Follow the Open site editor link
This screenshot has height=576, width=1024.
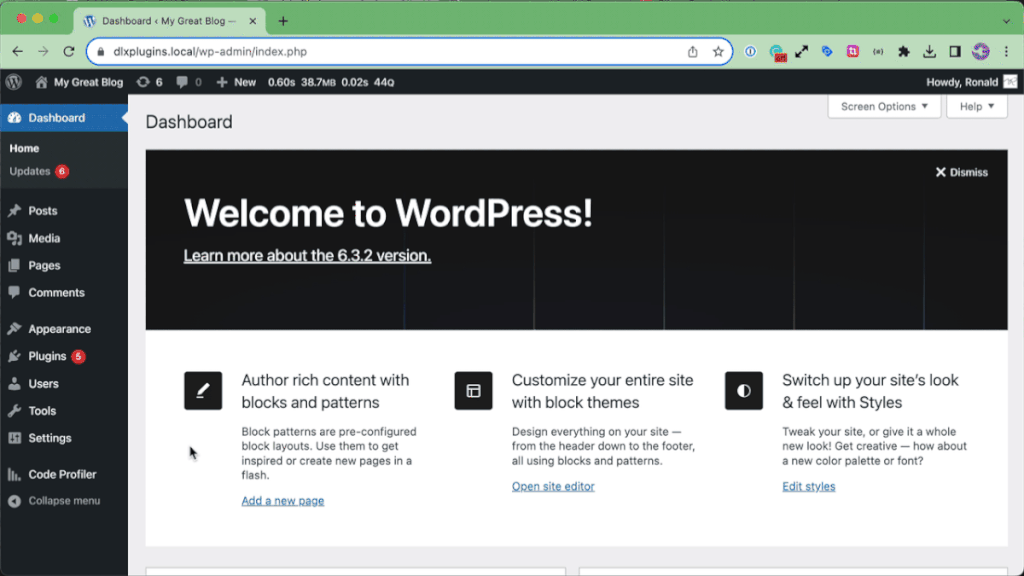tap(553, 487)
